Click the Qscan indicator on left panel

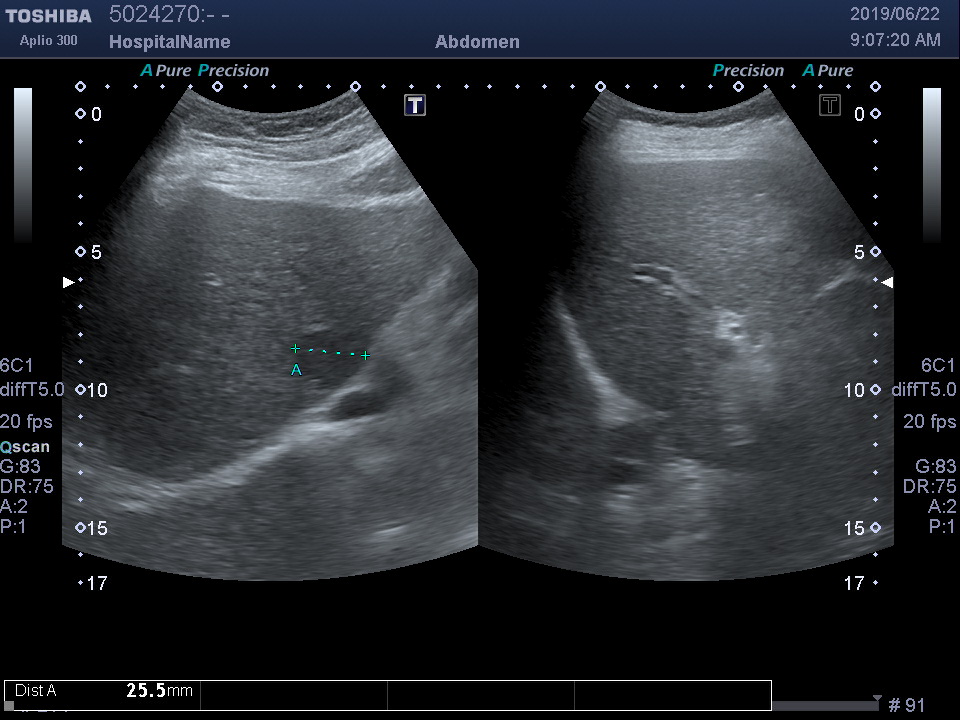[x=25, y=447]
